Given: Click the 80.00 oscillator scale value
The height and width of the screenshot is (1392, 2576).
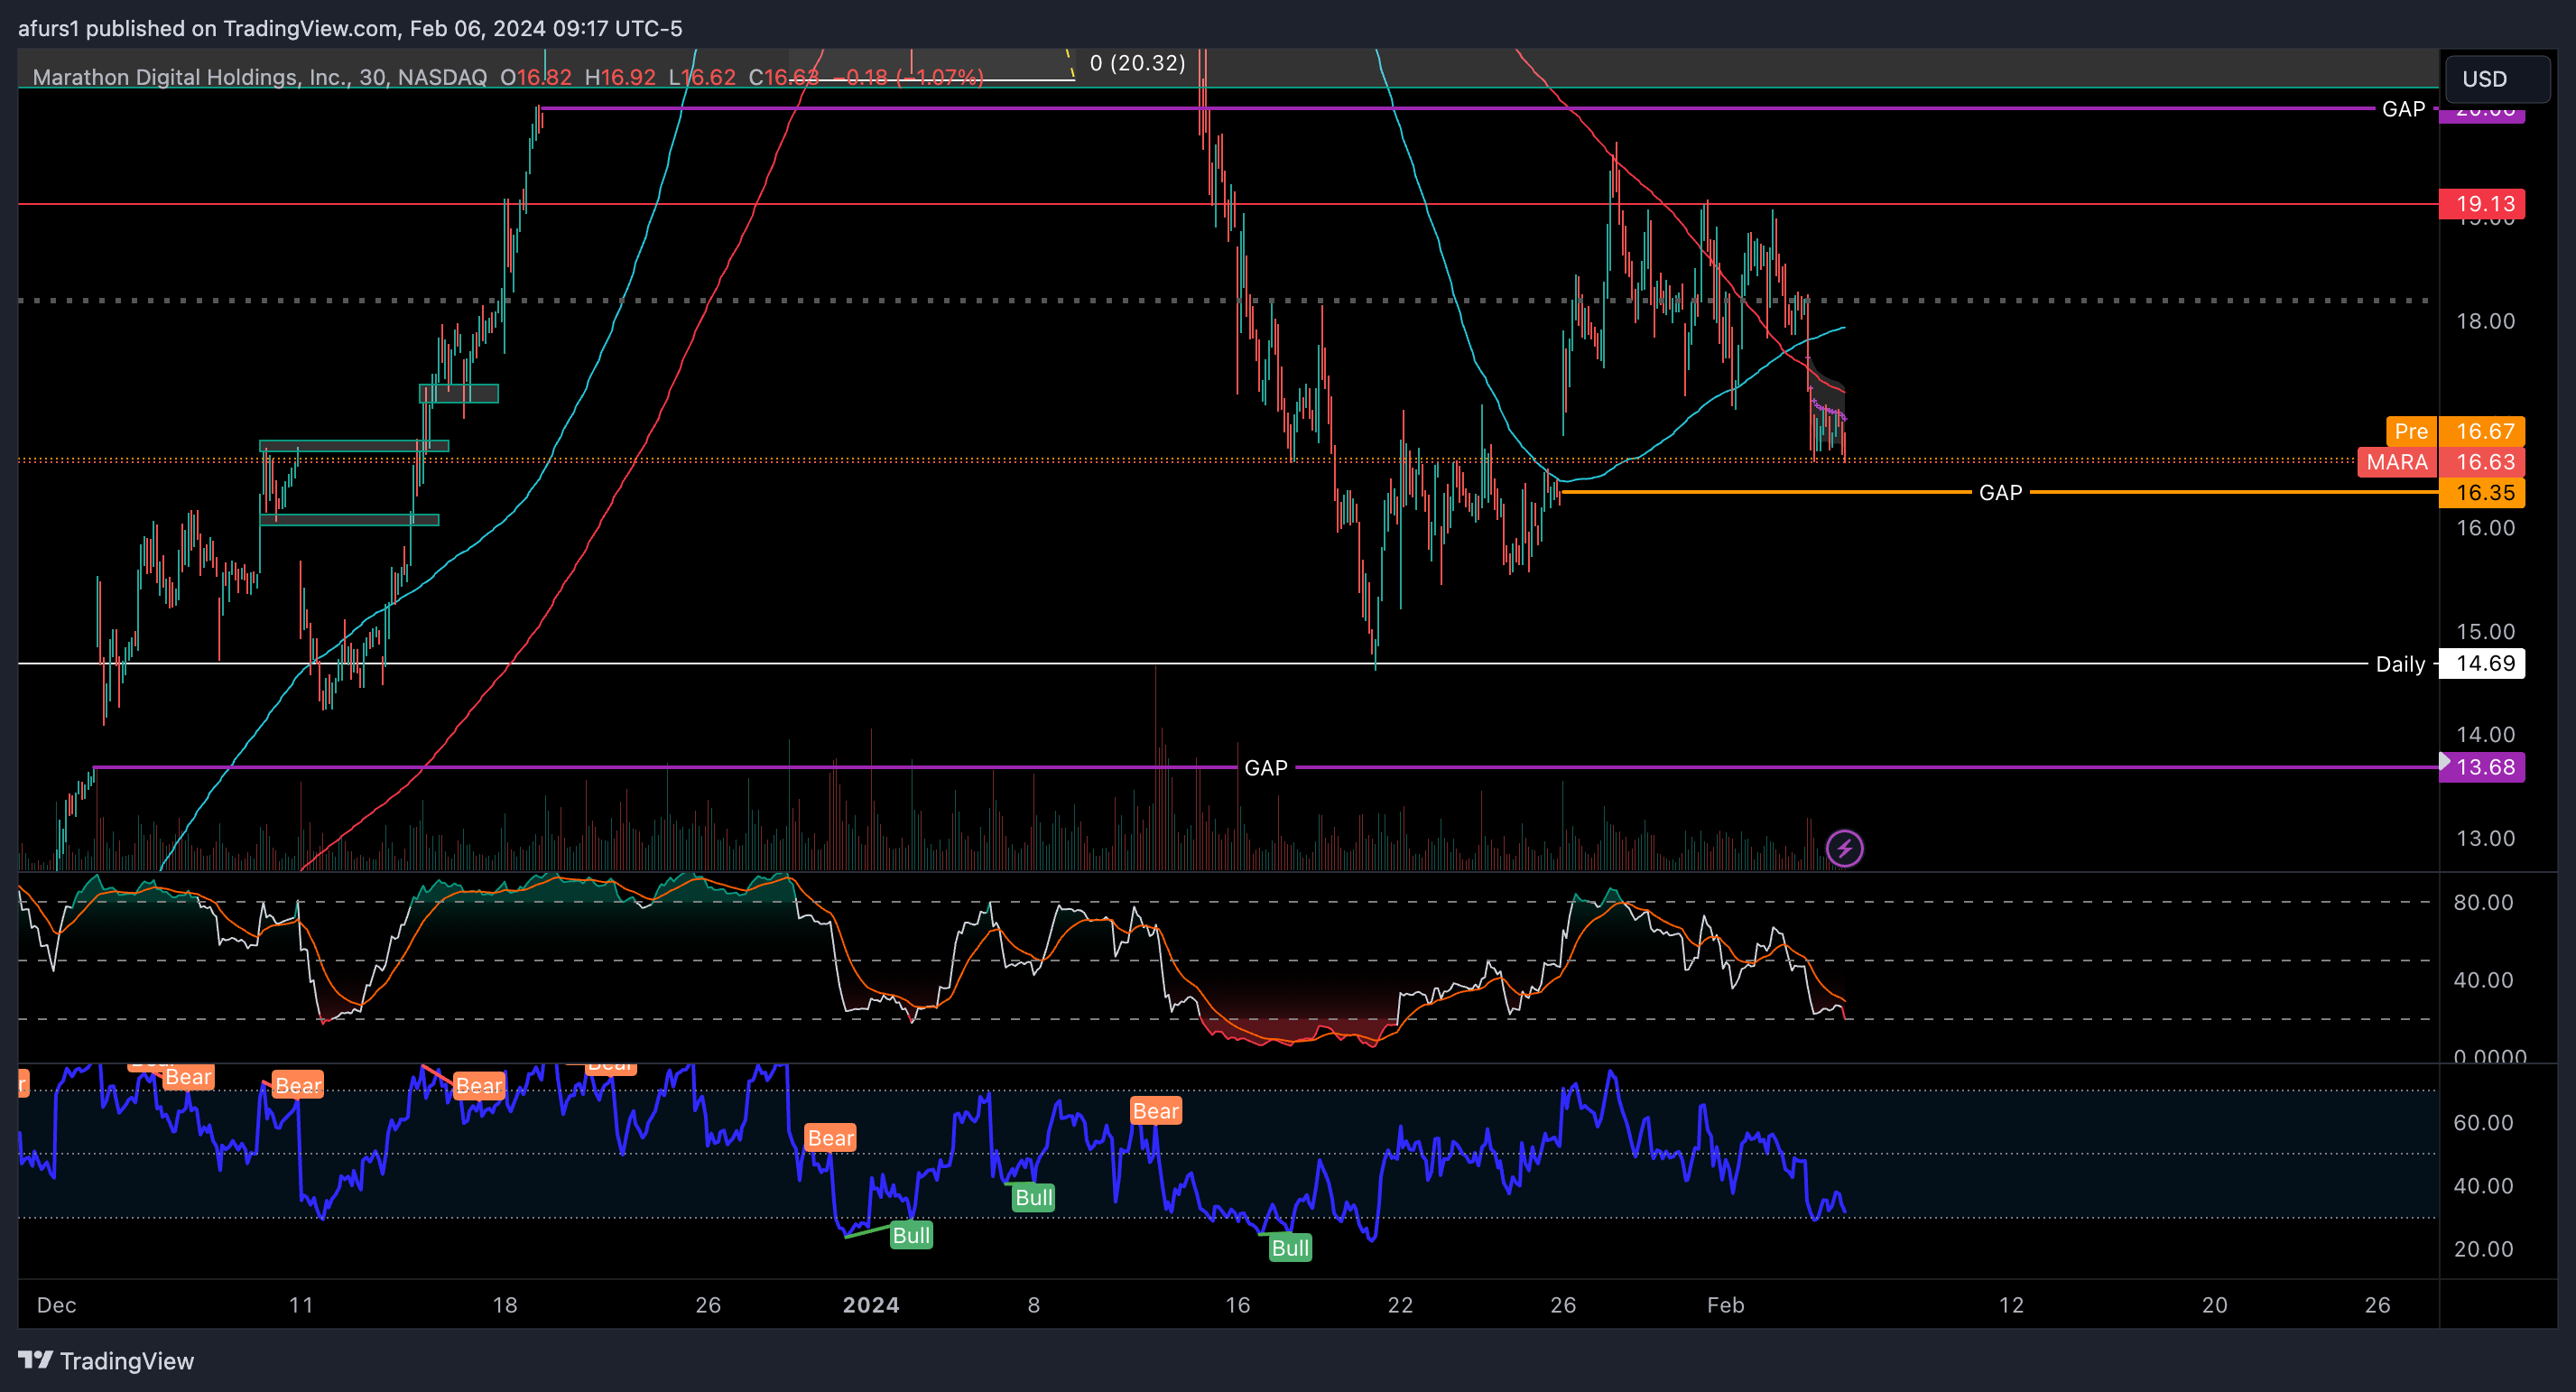Looking at the screenshot, I should (x=2485, y=903).
